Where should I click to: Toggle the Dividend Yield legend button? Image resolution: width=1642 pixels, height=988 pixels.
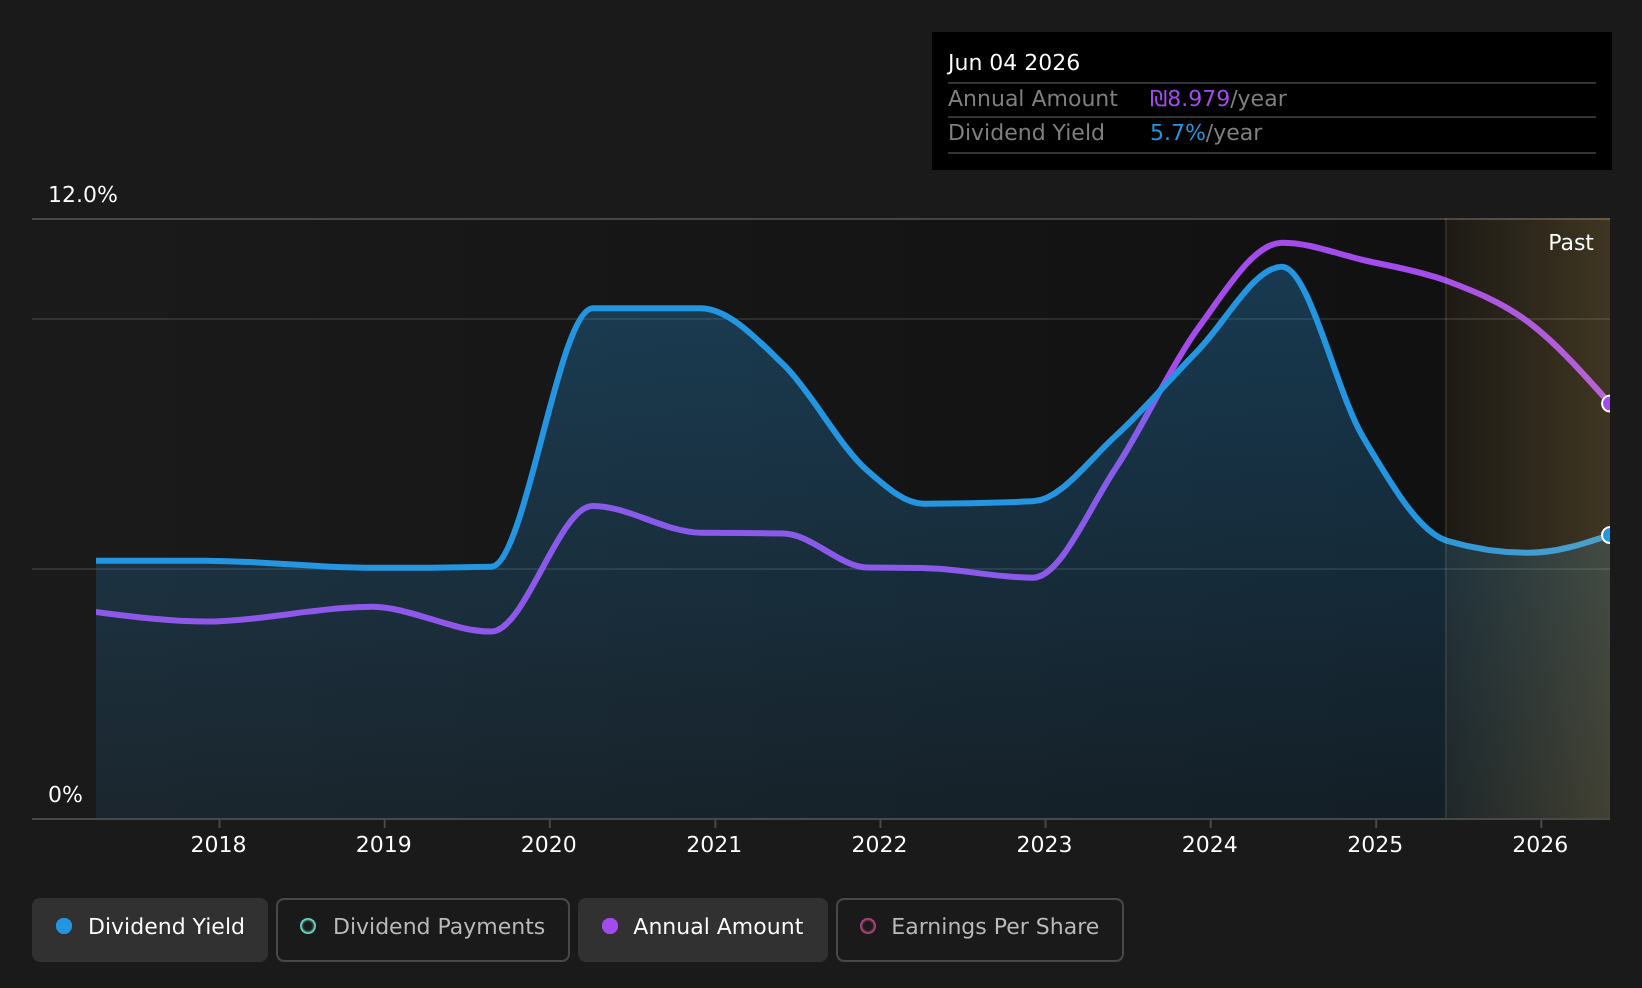click(x=150, y=929)
